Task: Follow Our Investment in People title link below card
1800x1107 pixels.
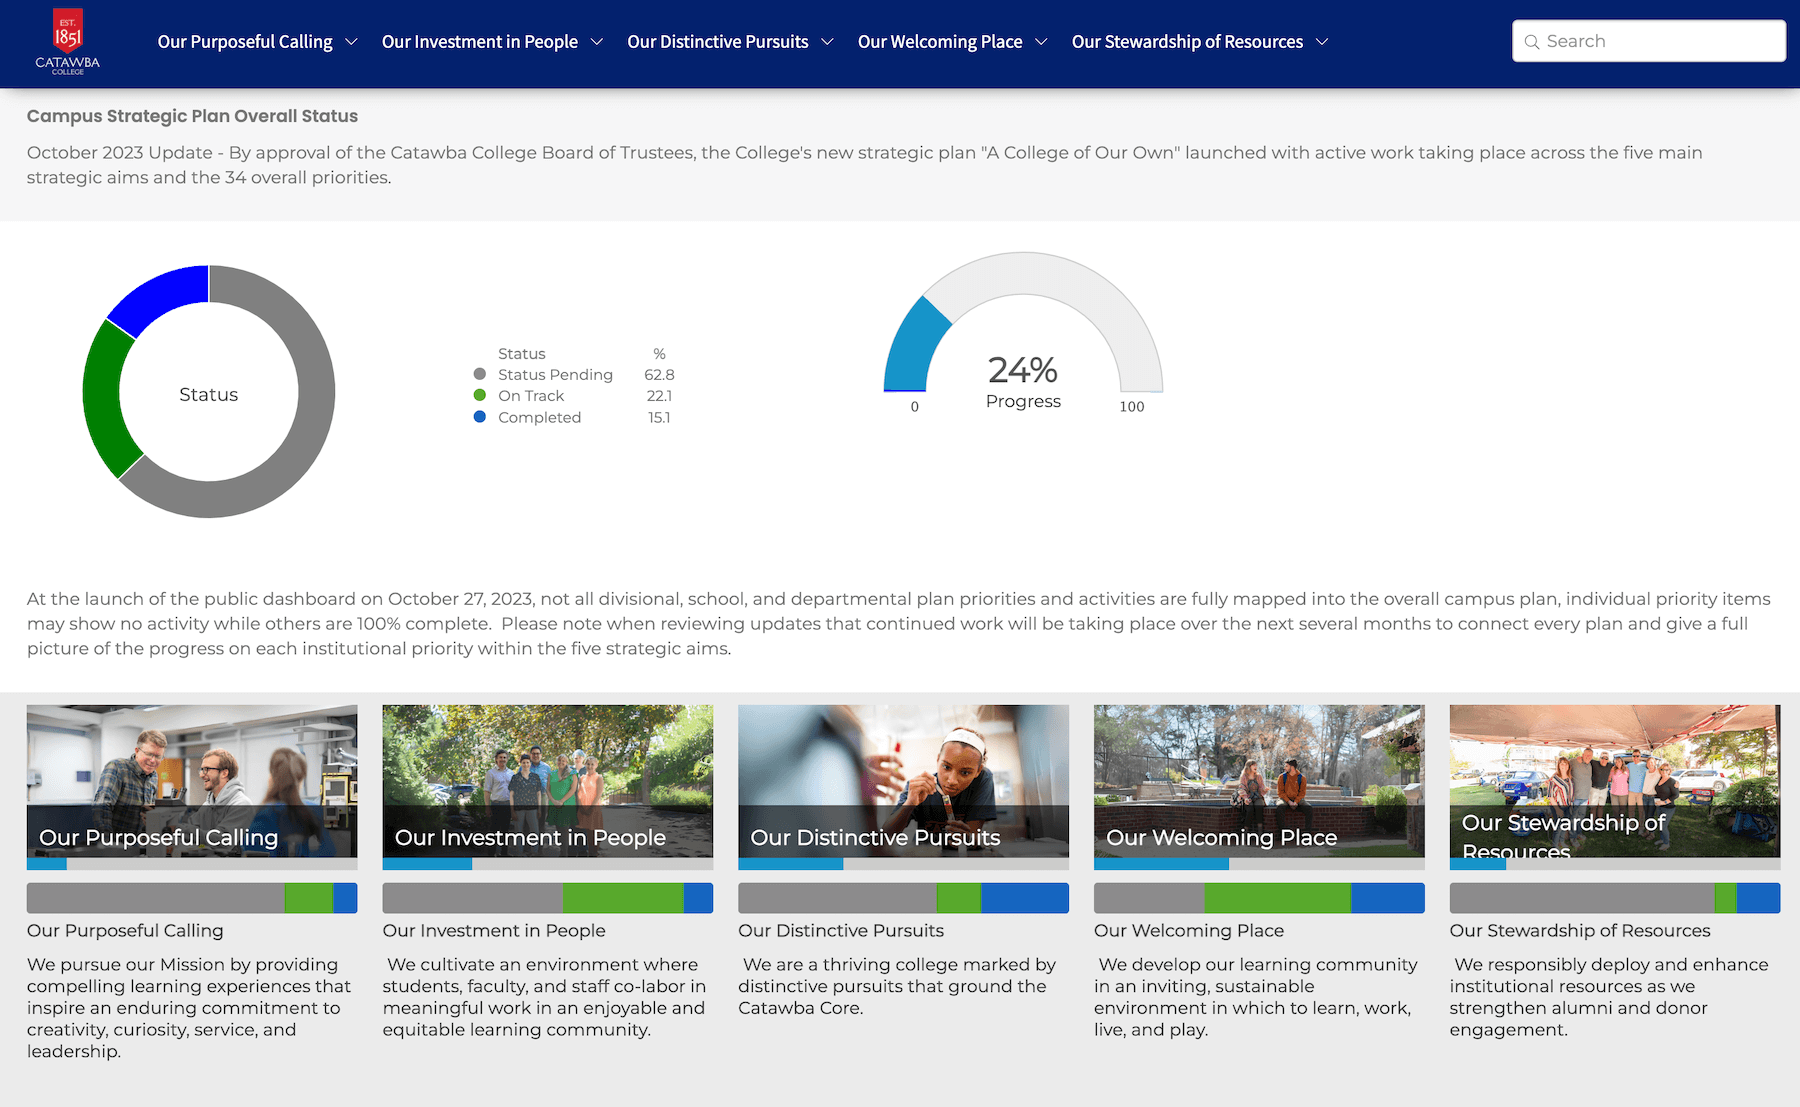Action: click(494, 931)
